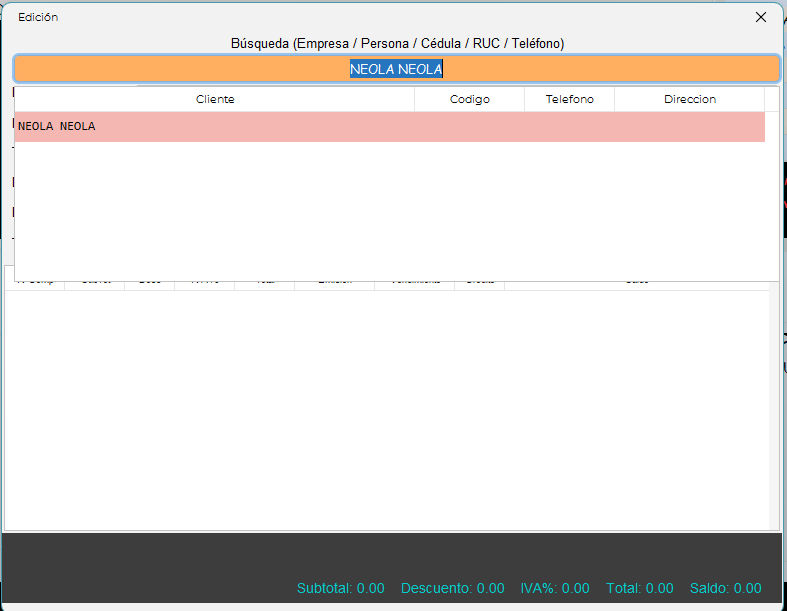Click the IVA%: 0.00 label
This screenshot has height=611, width=787.
(x=555, y=588)
